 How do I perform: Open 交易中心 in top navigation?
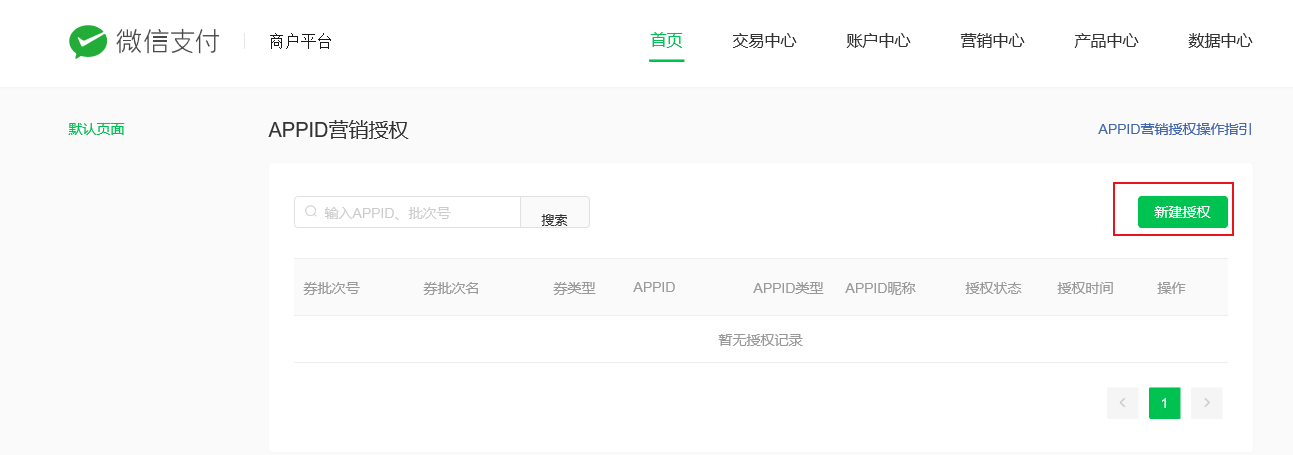[764, 41]
